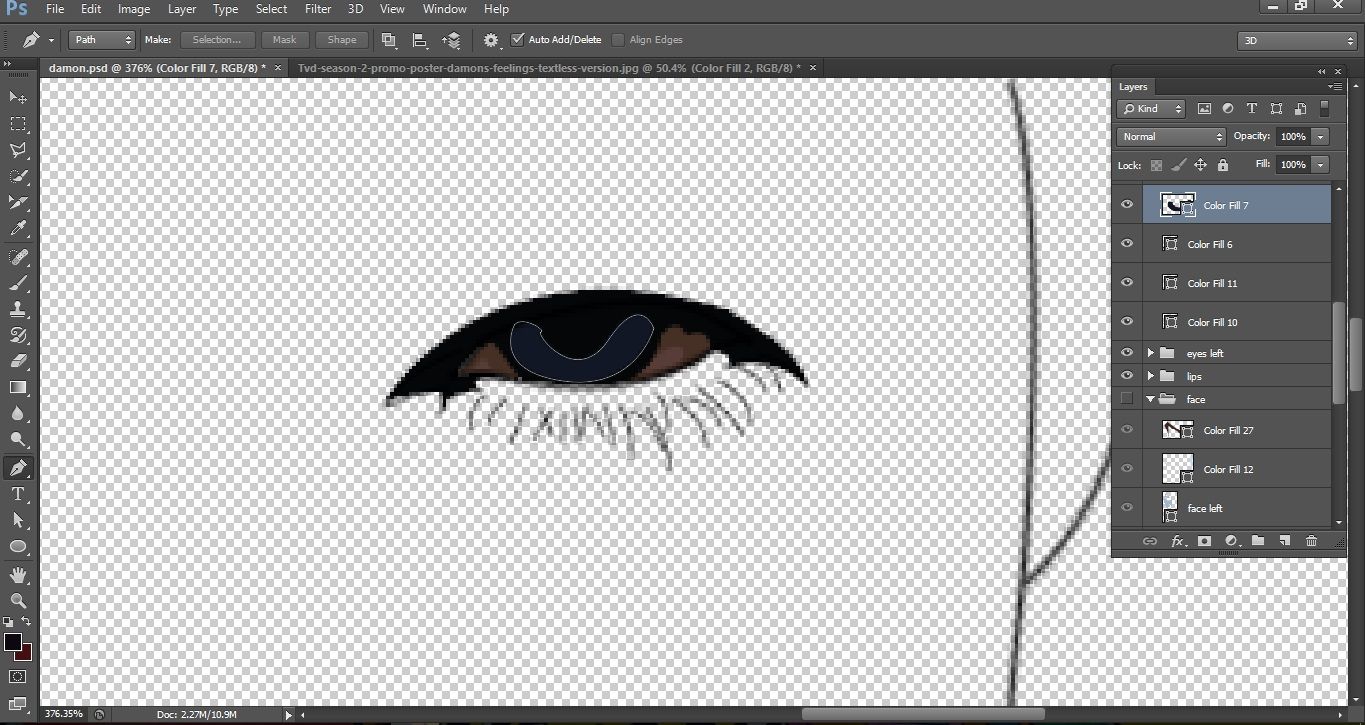The image size is (1365, 725).
Task: Create new fill or adjustment layer
Action: [x=1231, y=541]
